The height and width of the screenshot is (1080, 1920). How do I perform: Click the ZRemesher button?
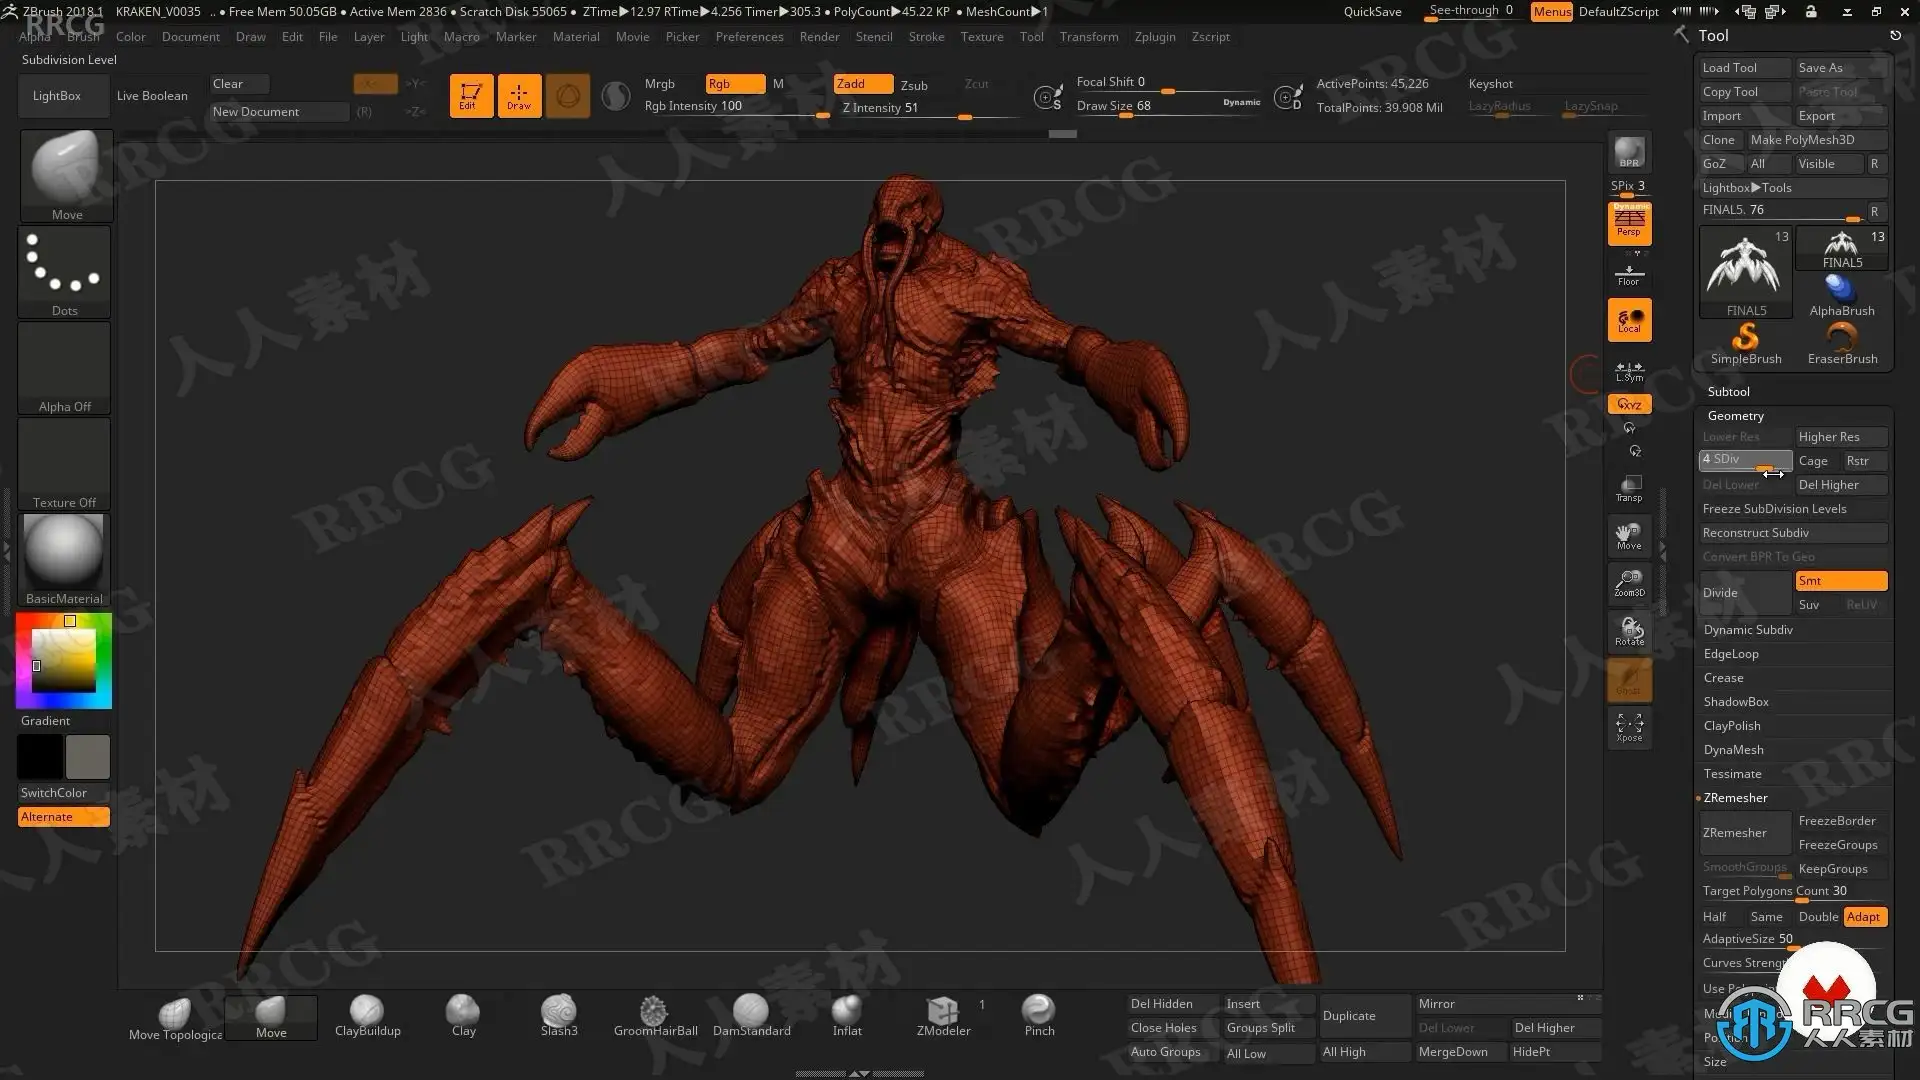pos(1744,833)
